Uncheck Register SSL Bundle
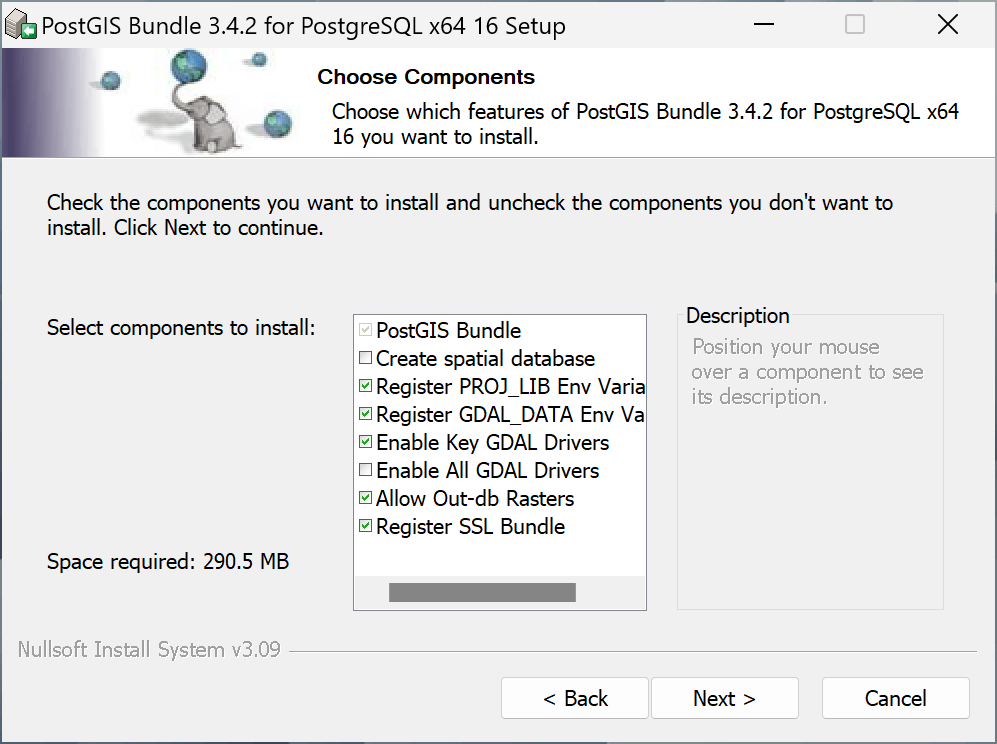 pos(366,527)
